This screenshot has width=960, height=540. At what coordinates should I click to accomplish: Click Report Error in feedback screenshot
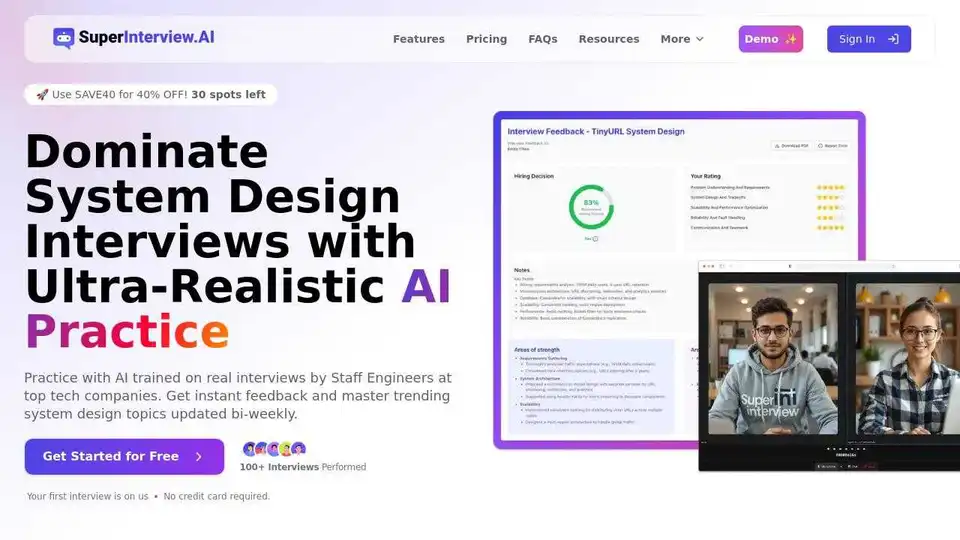tap(833, 146)
